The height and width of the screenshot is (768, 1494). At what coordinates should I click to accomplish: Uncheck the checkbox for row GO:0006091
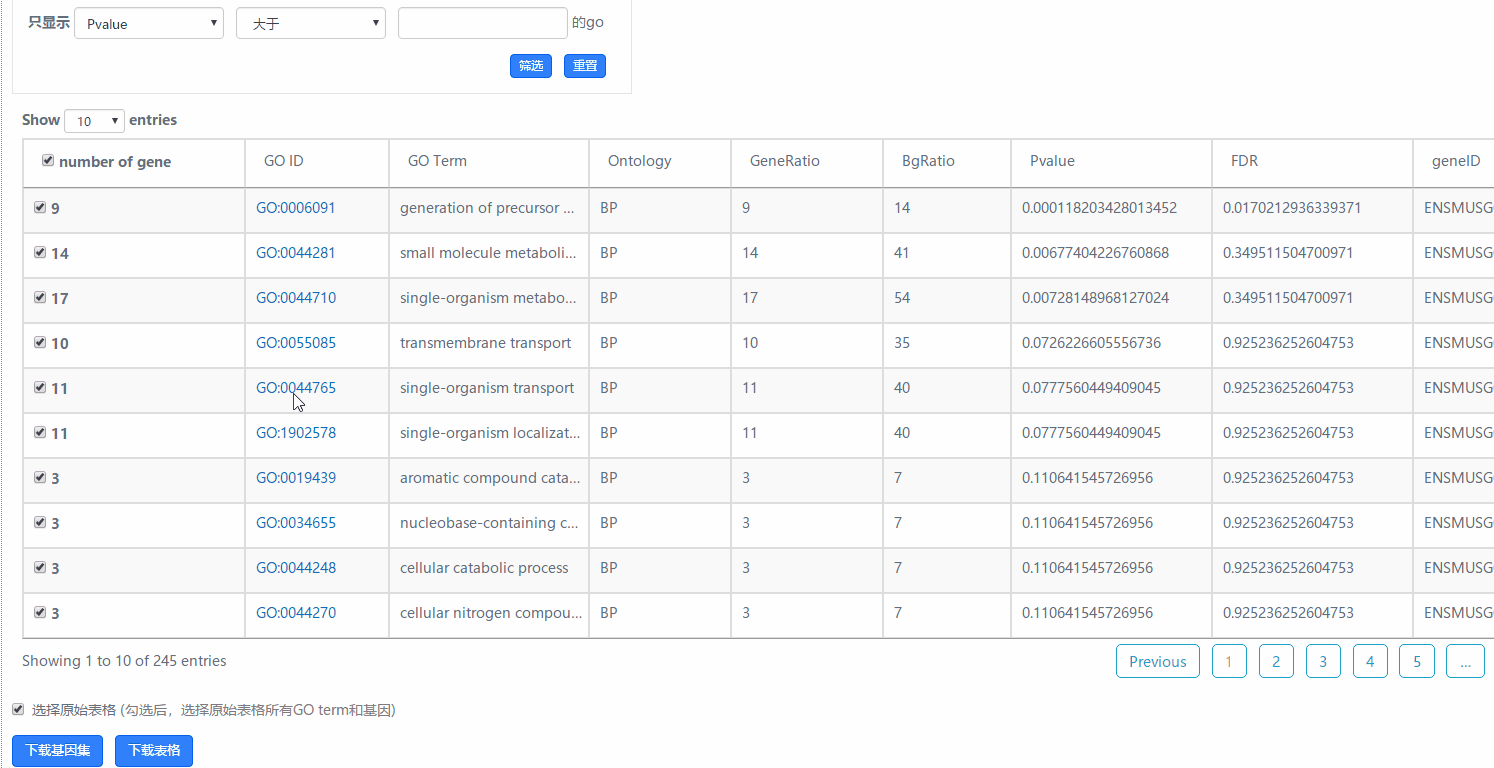pos(40,207)
